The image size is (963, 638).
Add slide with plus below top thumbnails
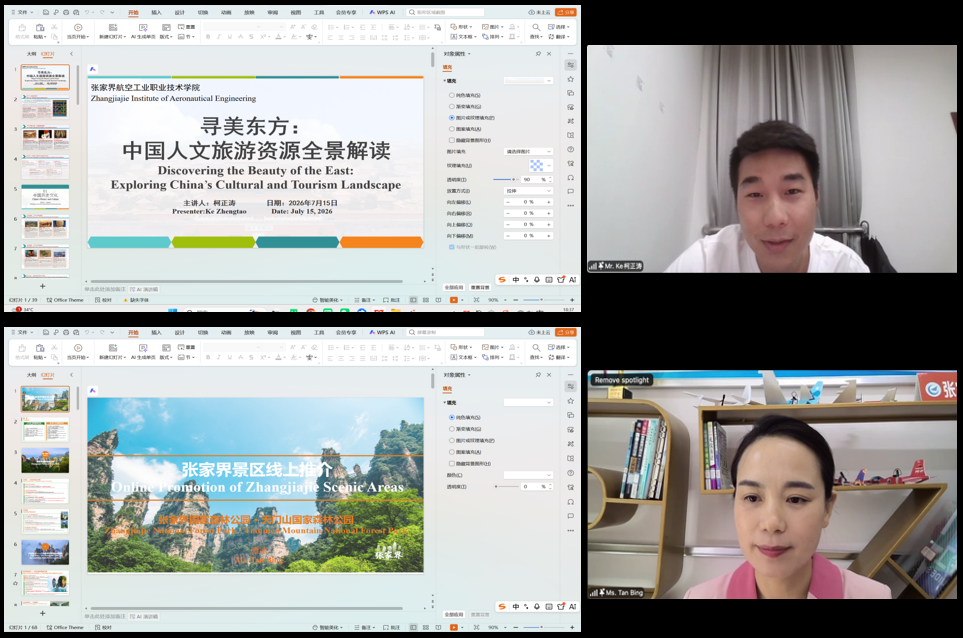tap(42, 286)
